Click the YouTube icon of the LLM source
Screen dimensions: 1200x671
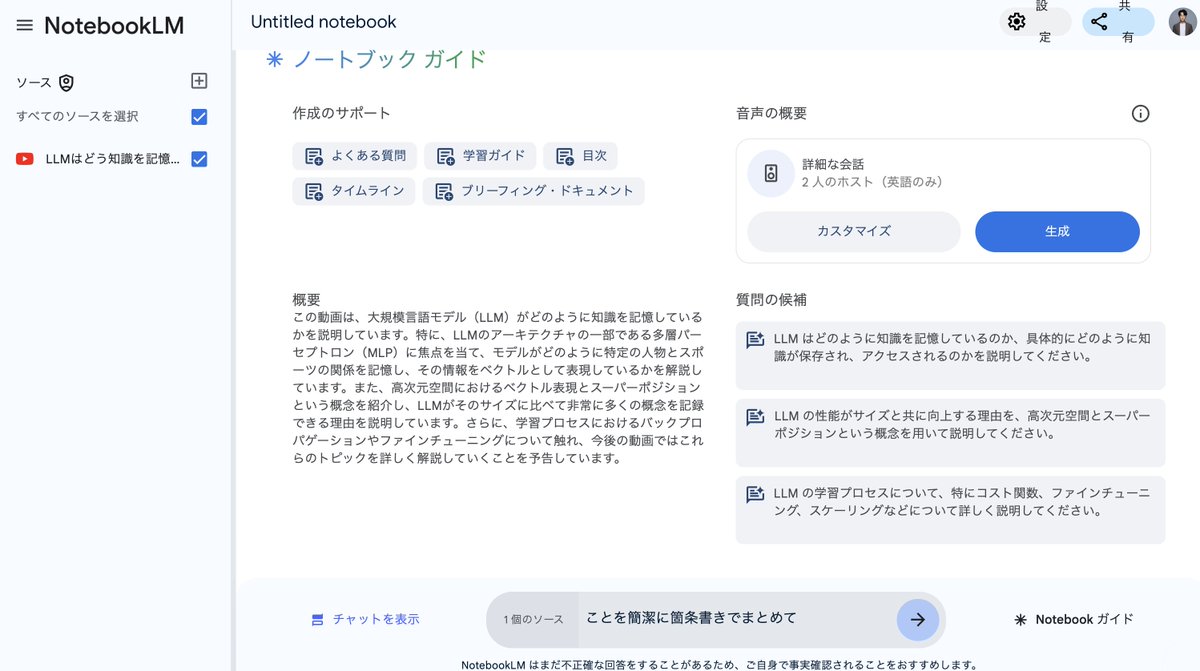[x=25, y=159]
